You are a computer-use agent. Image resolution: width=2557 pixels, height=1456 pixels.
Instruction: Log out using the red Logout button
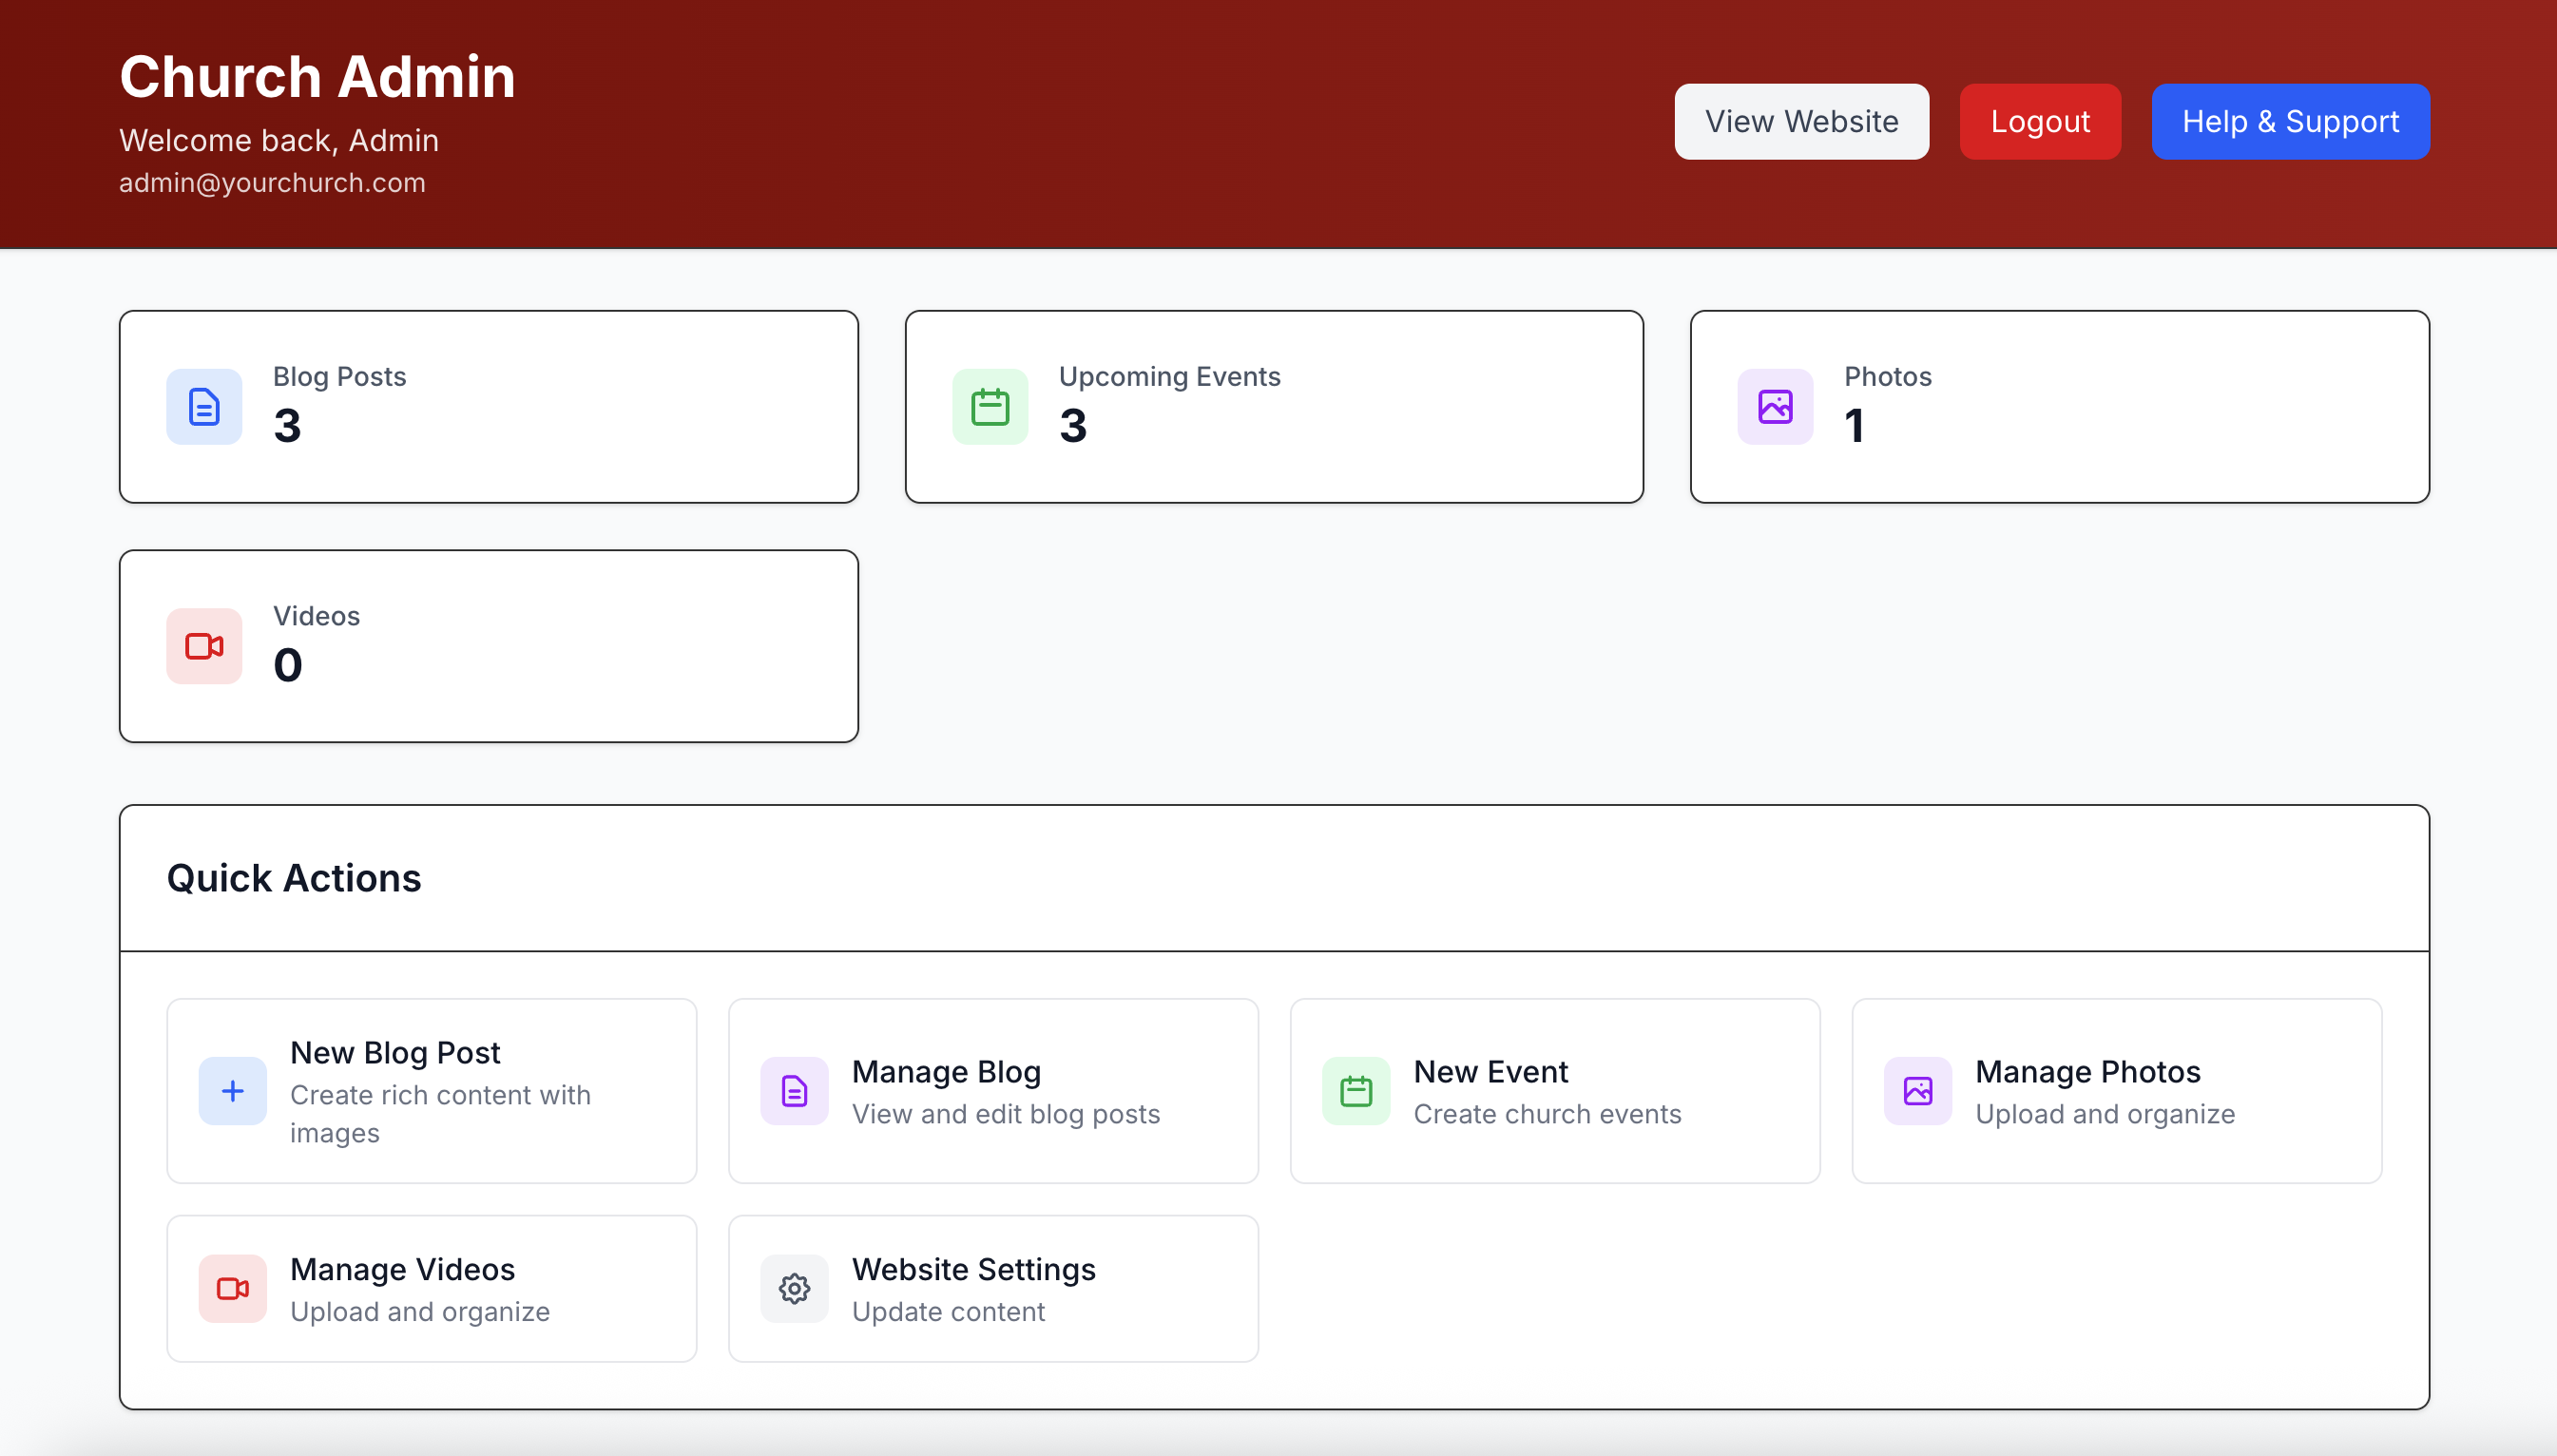click(2040, 122)
